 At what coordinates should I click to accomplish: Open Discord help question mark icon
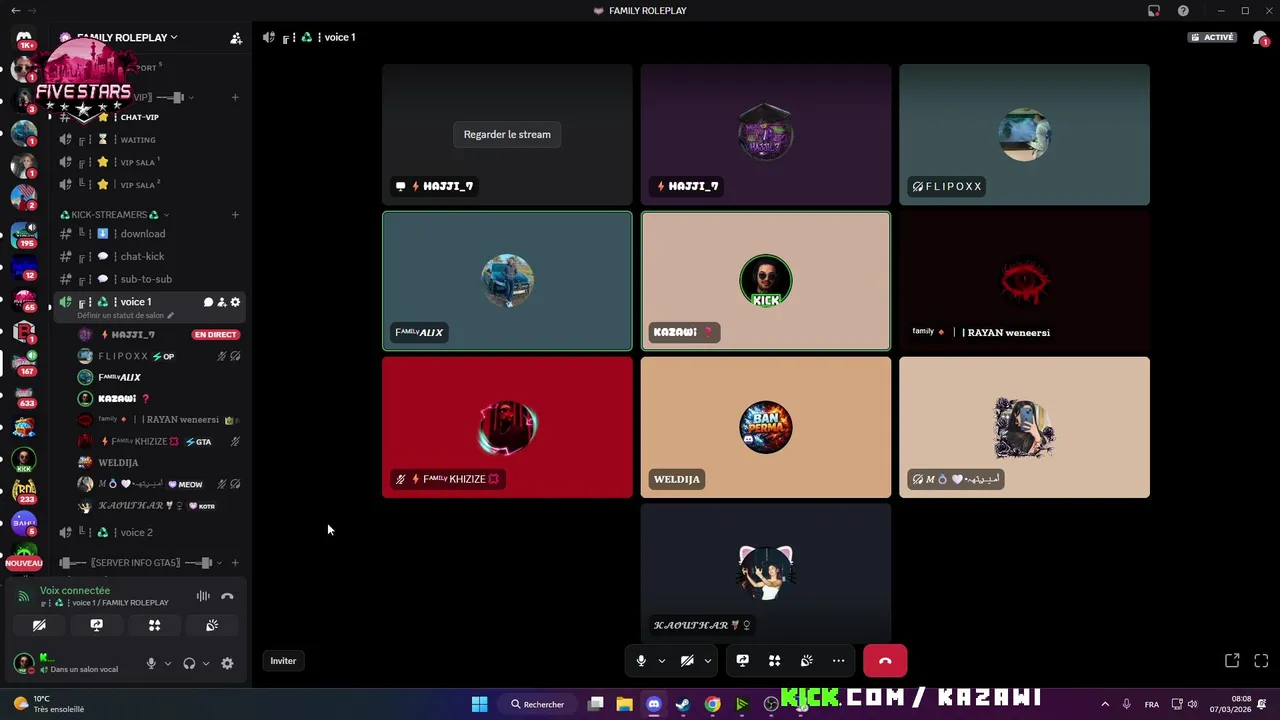click(1183, 11)
